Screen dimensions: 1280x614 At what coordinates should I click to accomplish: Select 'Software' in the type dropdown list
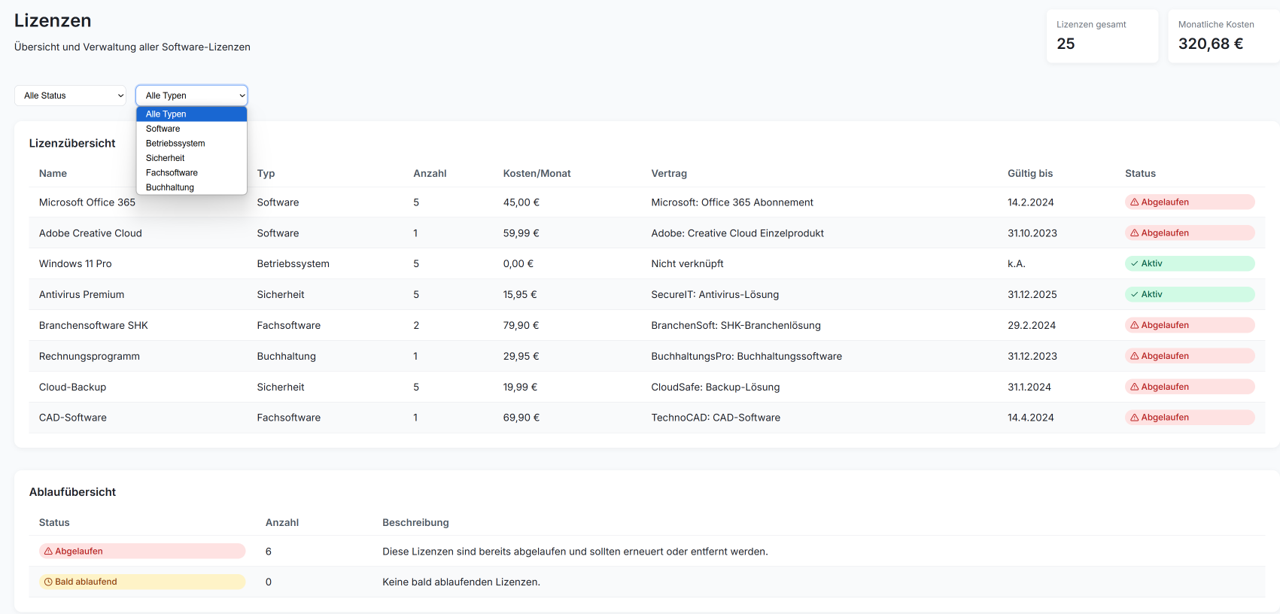[x=163, y=129]
